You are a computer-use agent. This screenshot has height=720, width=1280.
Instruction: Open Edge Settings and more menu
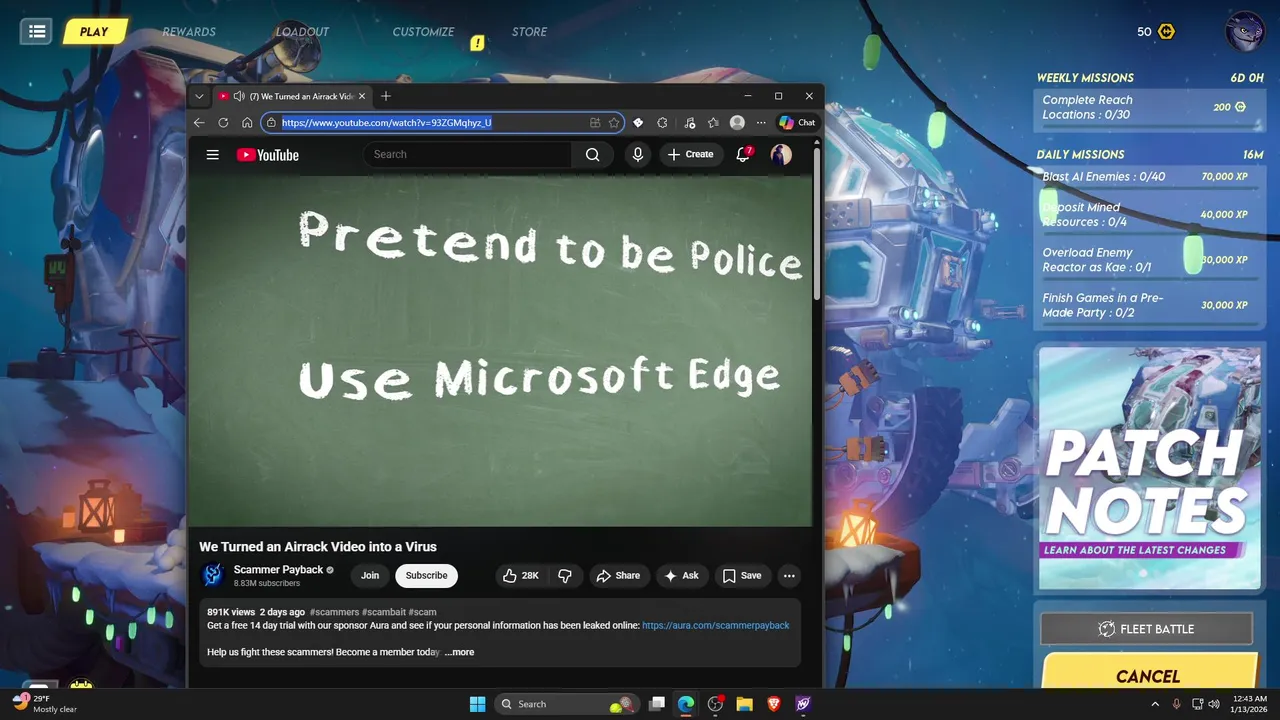(x=761, y=123)
